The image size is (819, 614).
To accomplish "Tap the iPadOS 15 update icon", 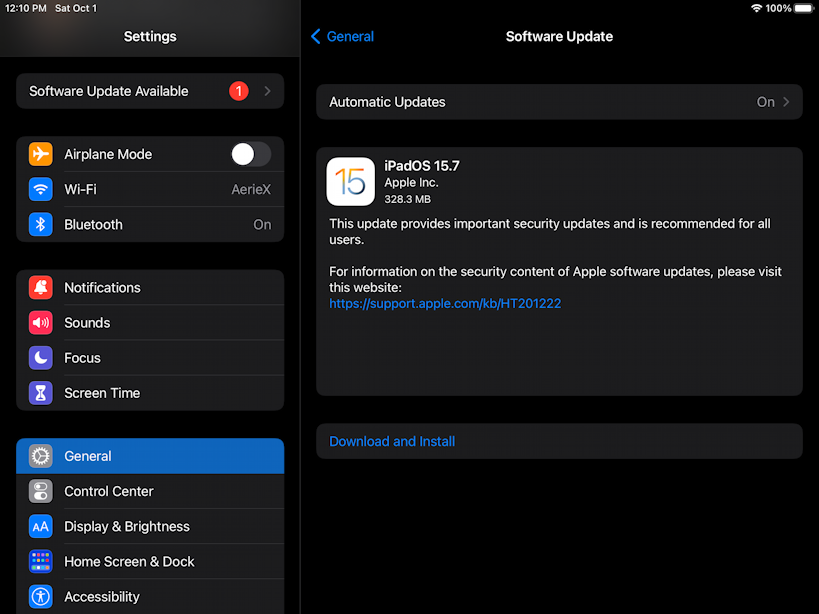I will click(350, 182).
